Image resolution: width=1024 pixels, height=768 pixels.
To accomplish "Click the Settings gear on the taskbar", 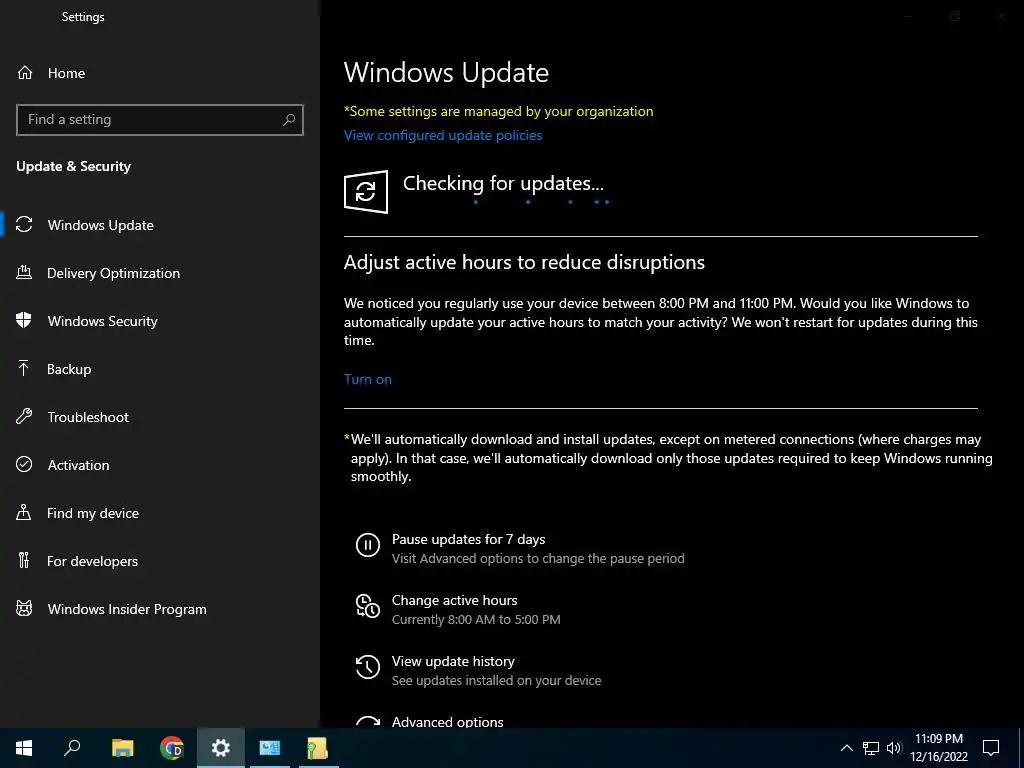I will (x=221, y=748).
